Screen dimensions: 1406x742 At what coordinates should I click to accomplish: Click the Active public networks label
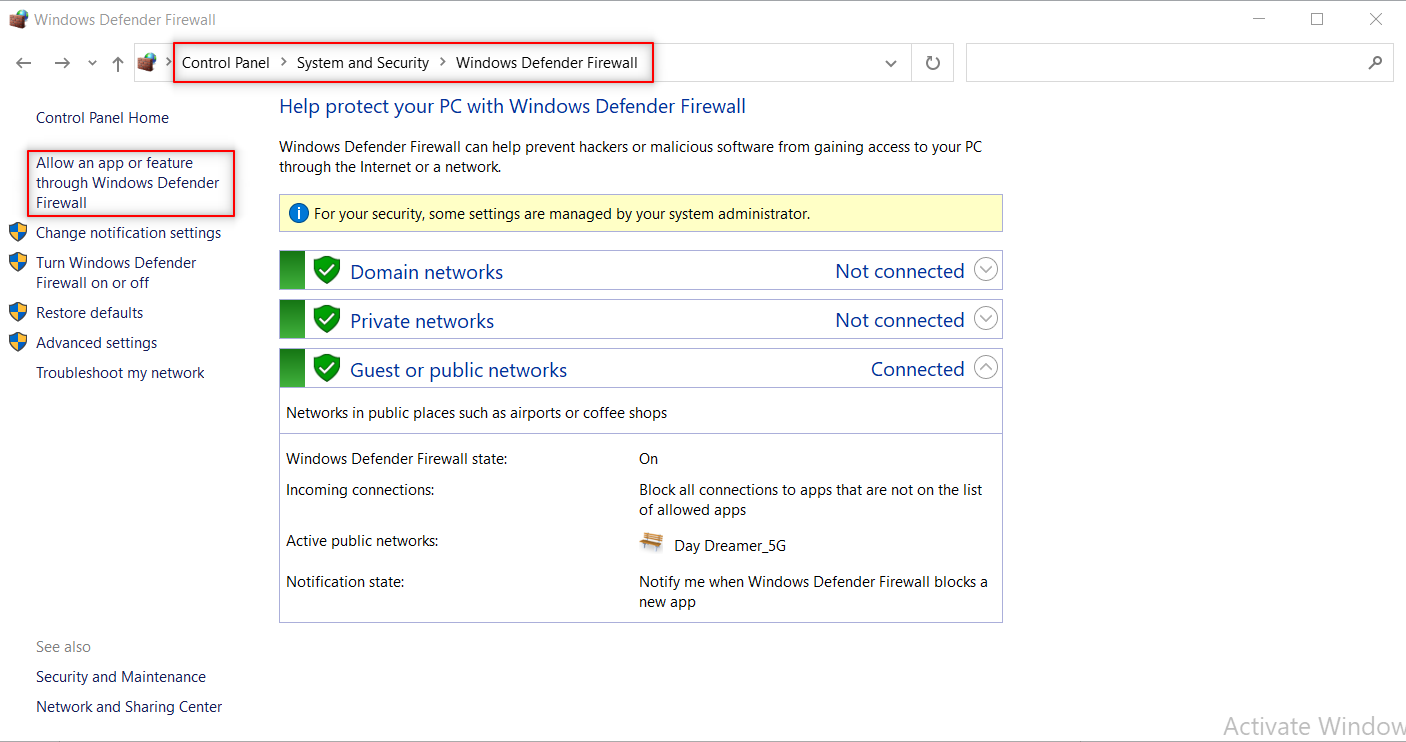362,541
